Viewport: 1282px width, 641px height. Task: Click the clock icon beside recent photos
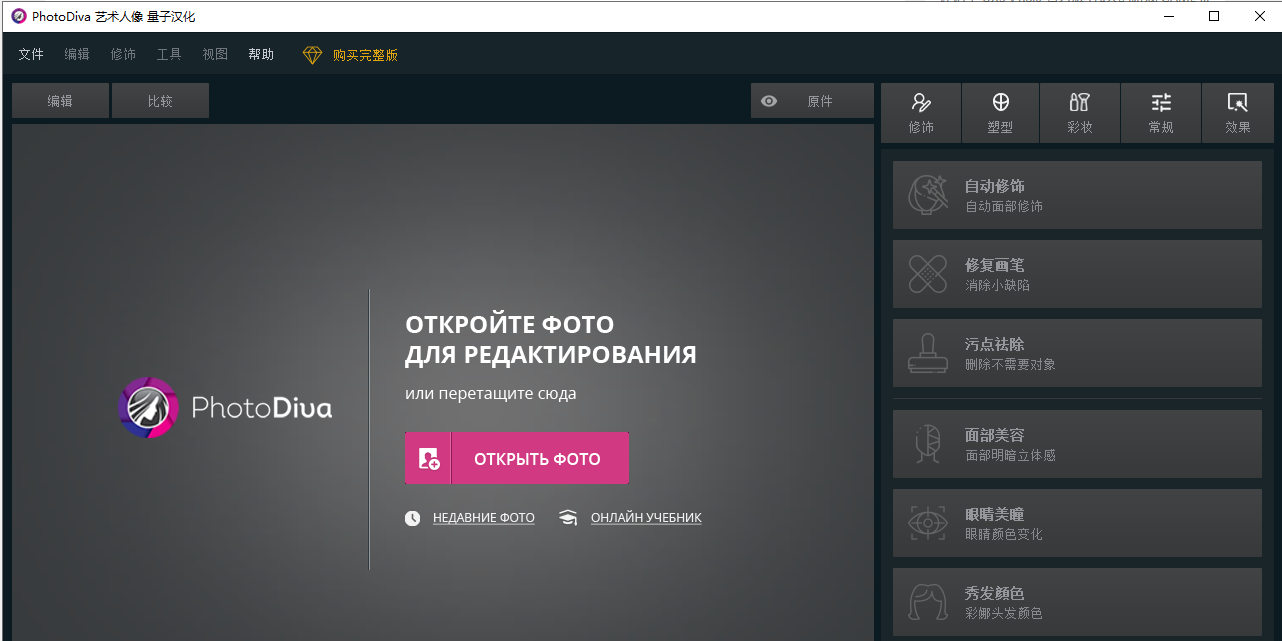pos(413,518)
